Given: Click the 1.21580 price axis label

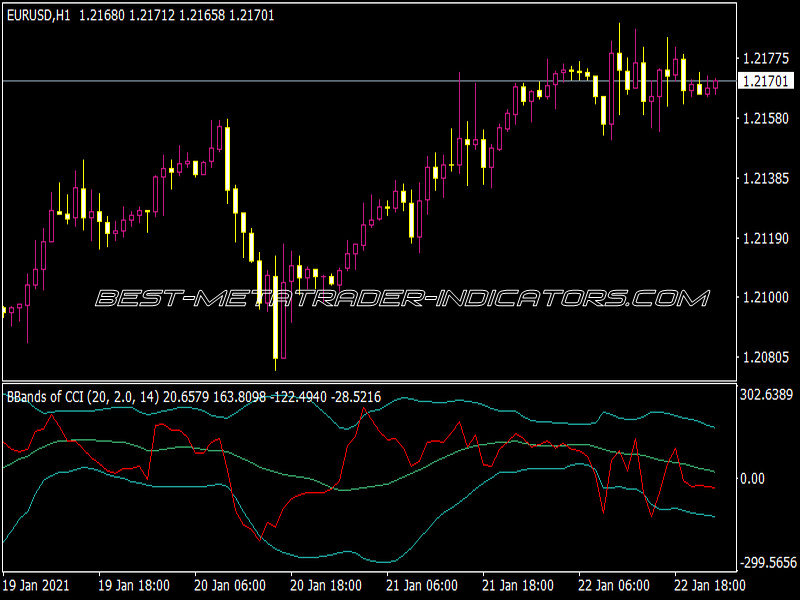Looking at the screenshot, I should [766, 118].
